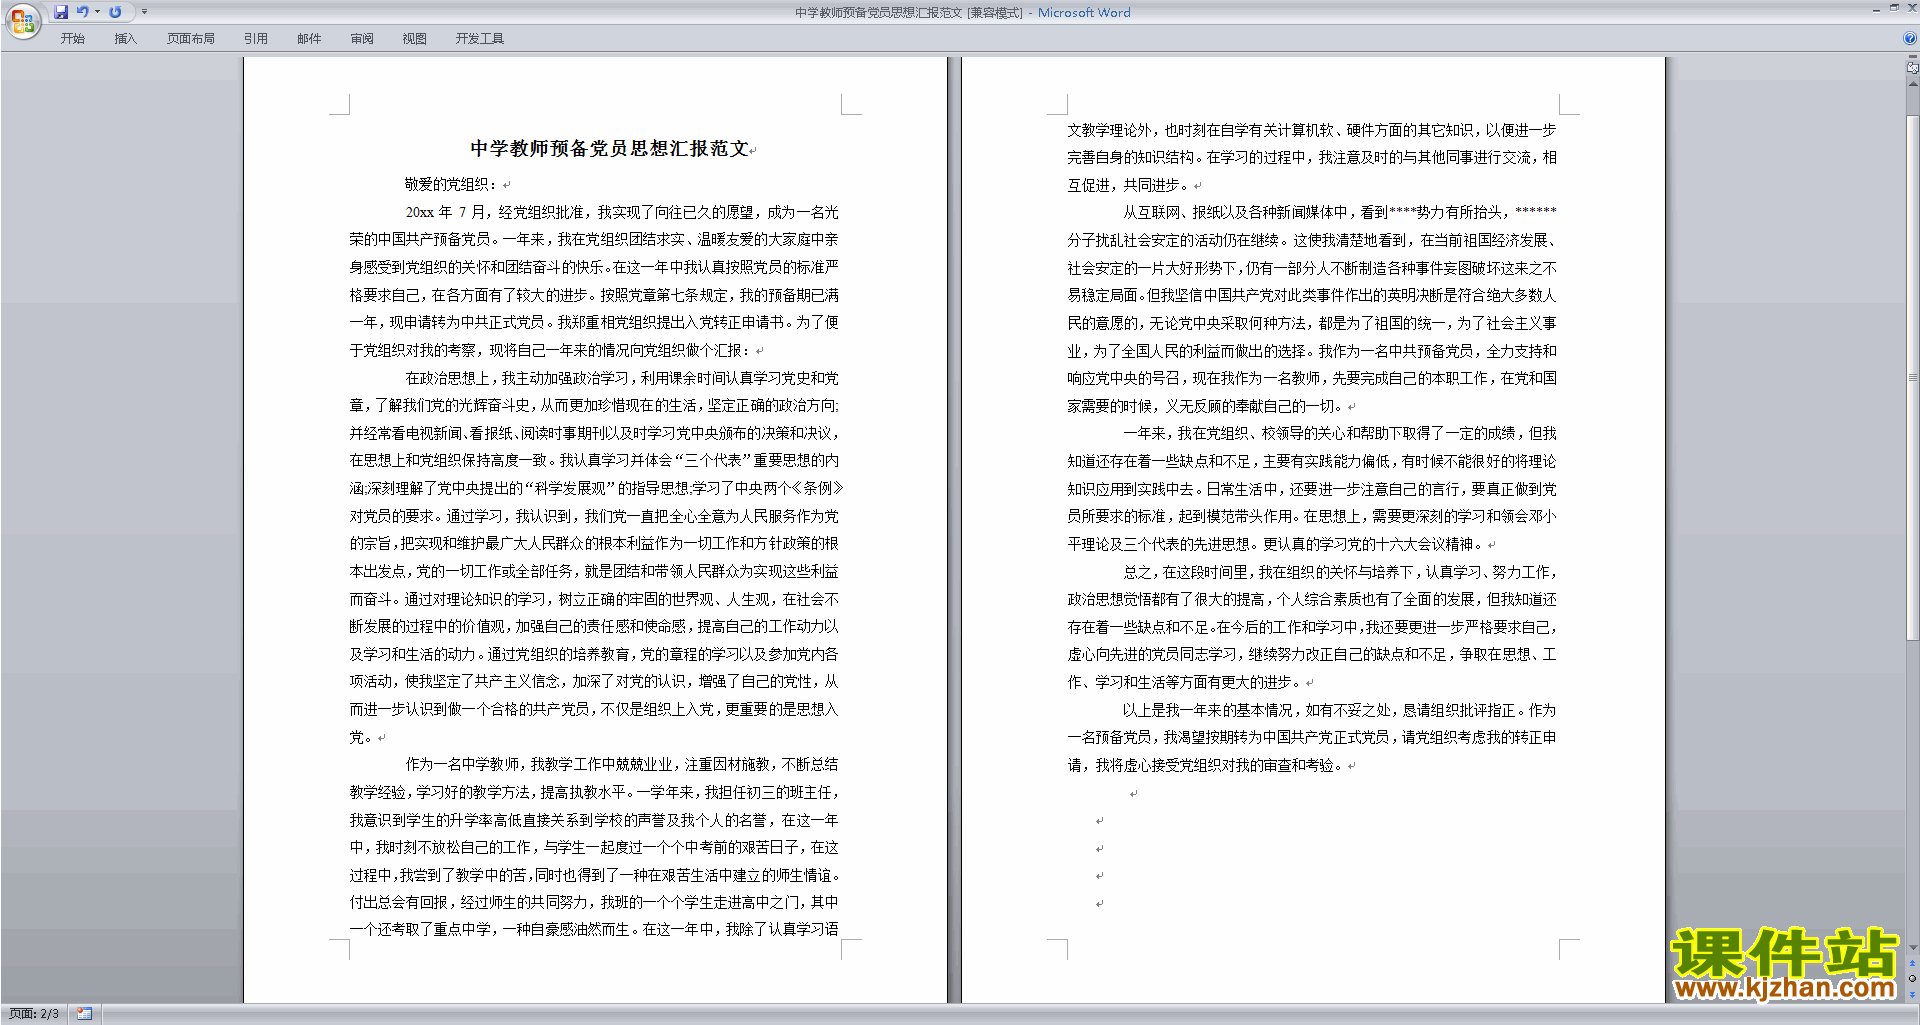The image size is (1920, 1025).
Task: Click the macro recording icon in status bar
Action: click(x=85, y=1014)
